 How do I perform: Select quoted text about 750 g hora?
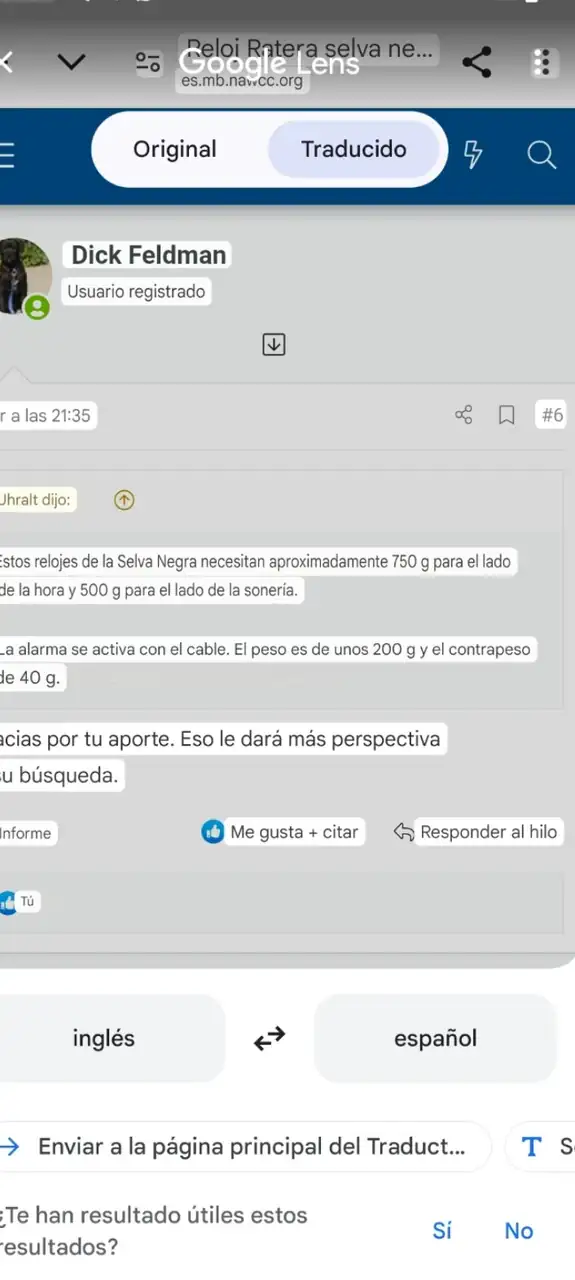pyautogui.click(x=257, y=576)
